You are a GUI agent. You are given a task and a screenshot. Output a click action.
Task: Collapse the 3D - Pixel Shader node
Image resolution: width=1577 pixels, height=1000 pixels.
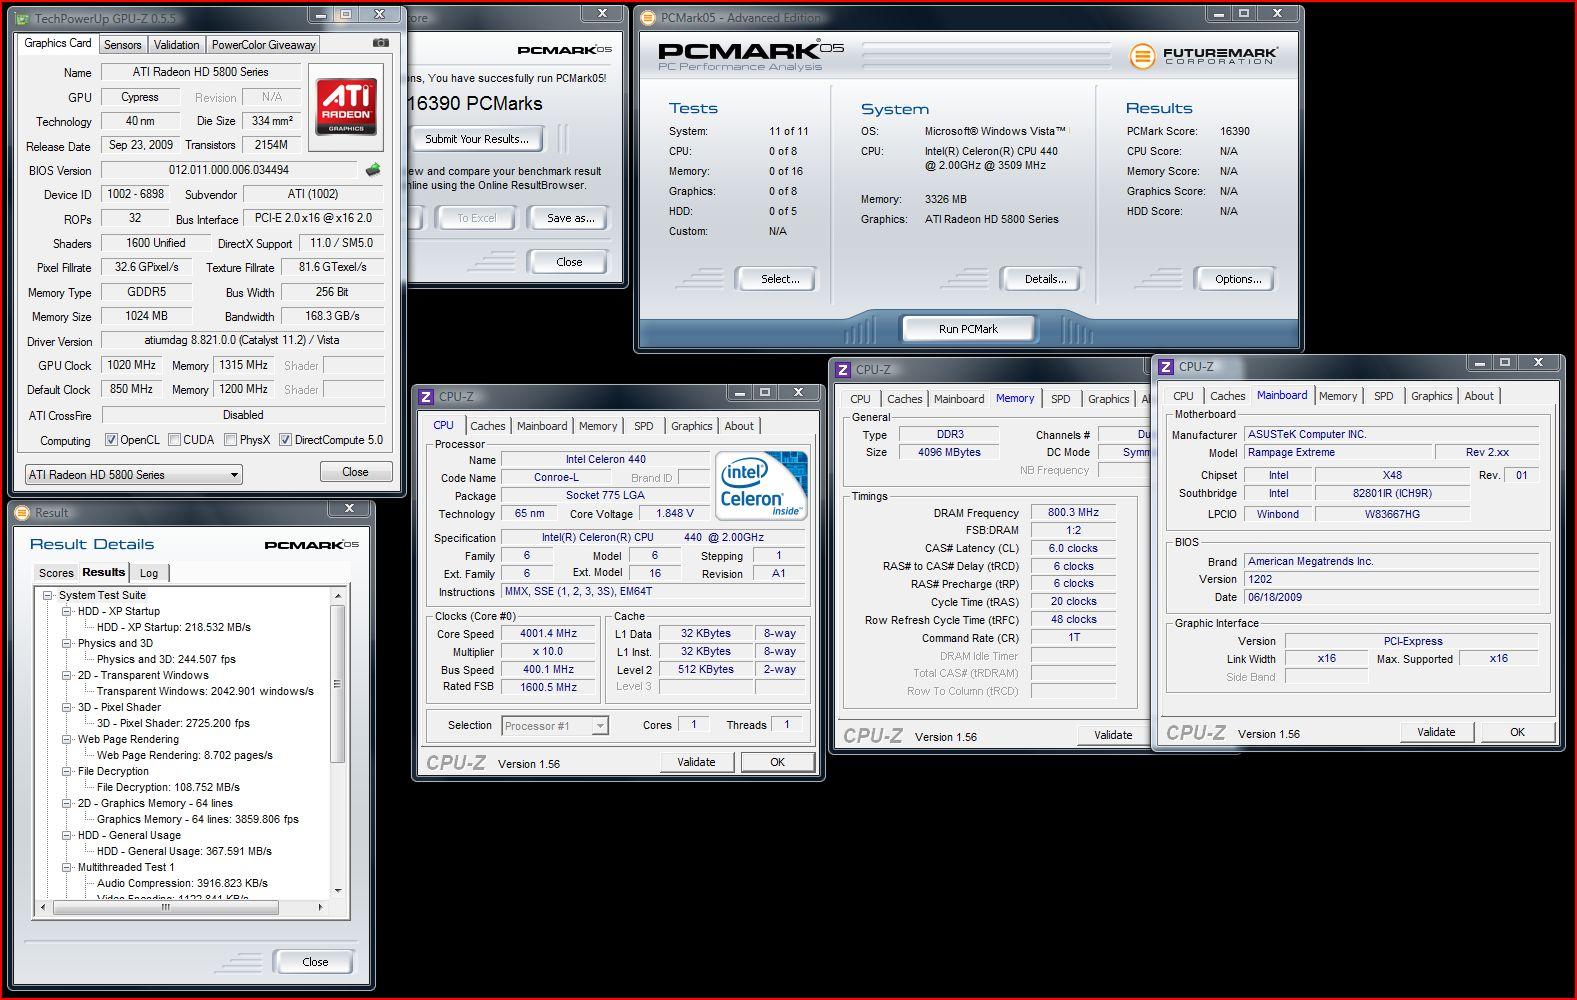(x=66, y=707)
